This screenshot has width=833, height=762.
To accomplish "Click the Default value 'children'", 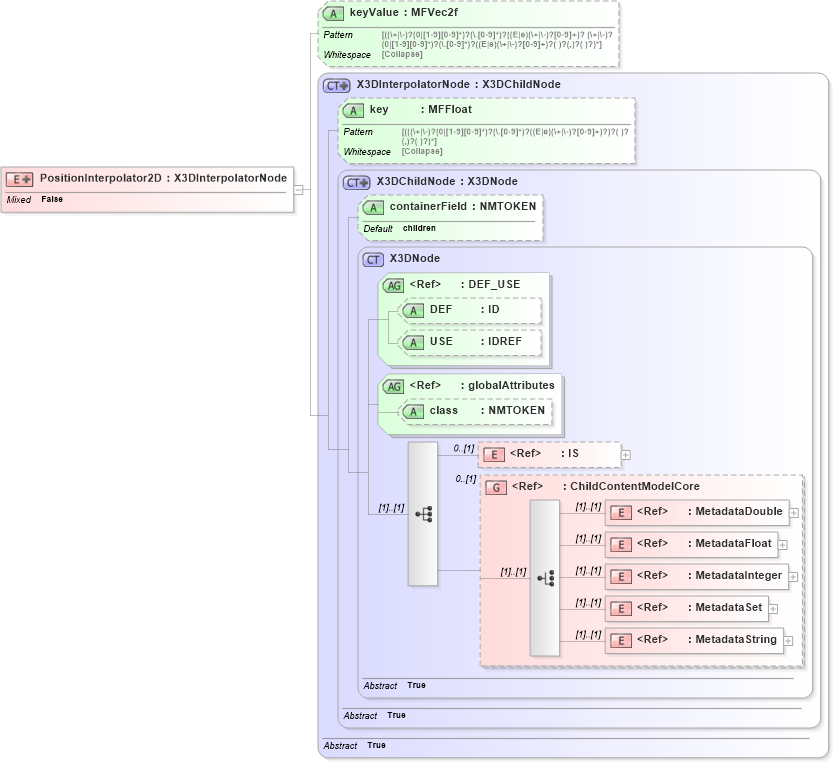I will 419,228.
